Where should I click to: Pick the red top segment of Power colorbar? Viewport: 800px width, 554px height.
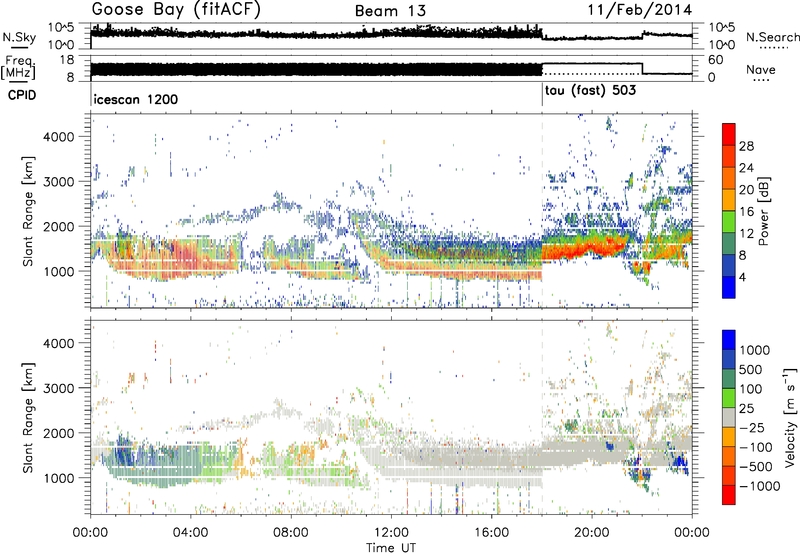729,134
